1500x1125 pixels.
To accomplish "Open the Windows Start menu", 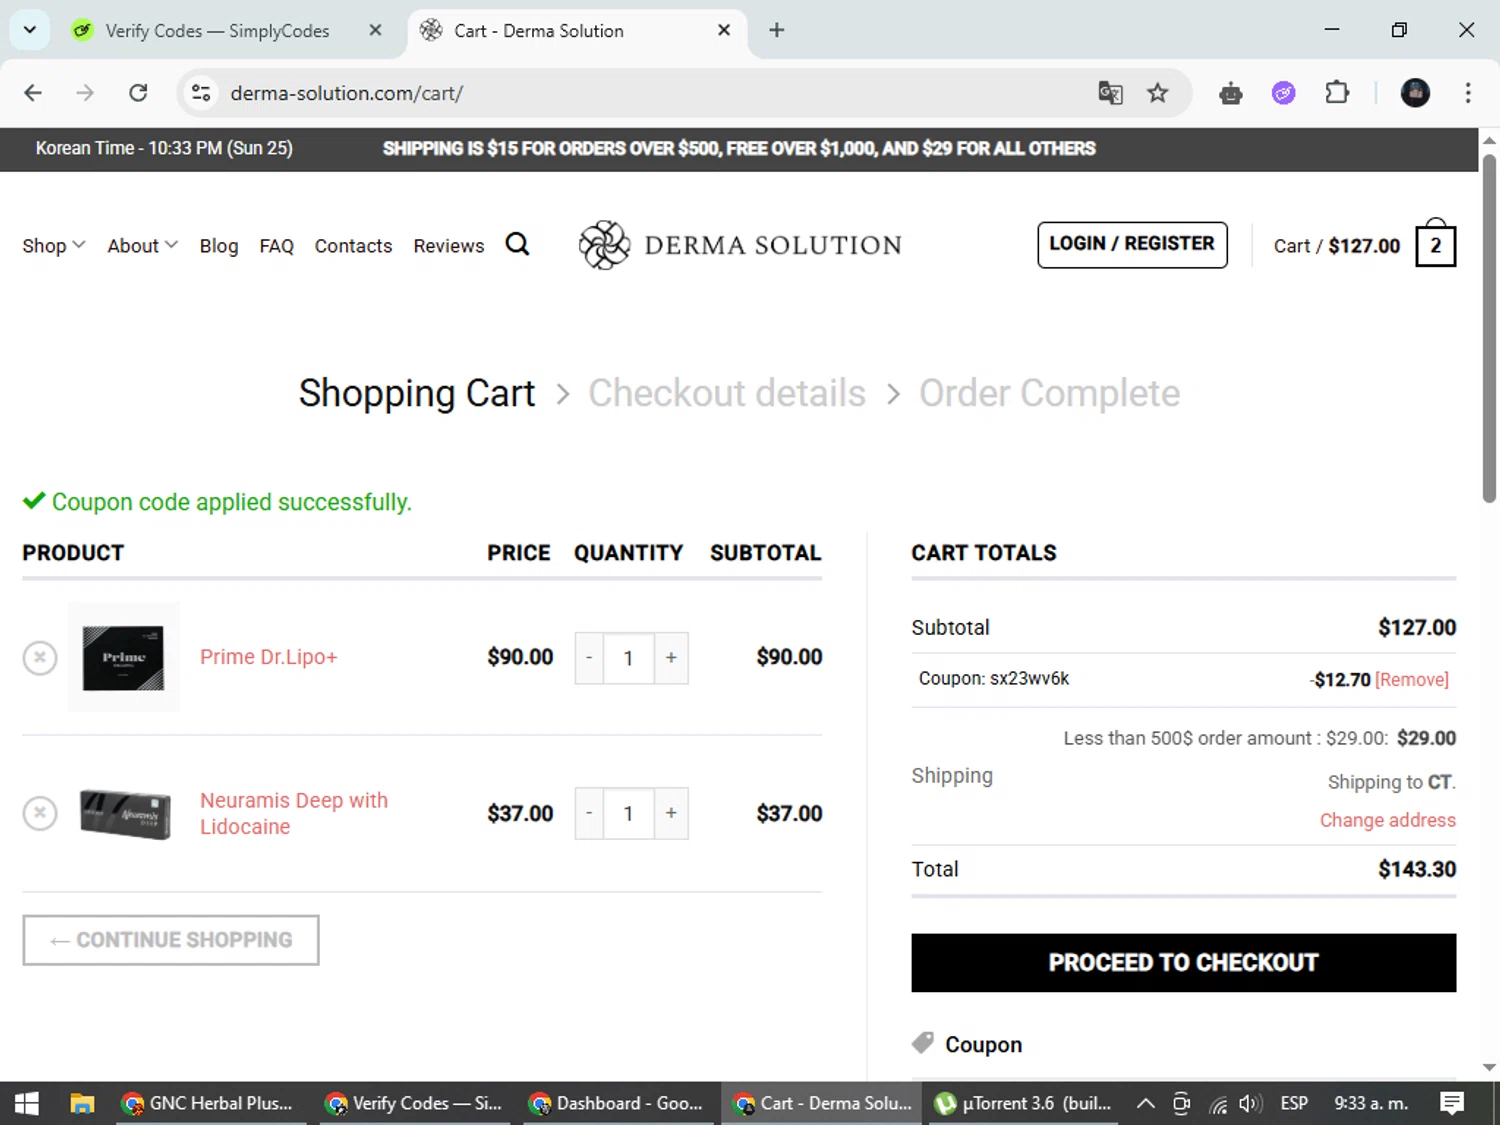I will tap(27, 1103).
